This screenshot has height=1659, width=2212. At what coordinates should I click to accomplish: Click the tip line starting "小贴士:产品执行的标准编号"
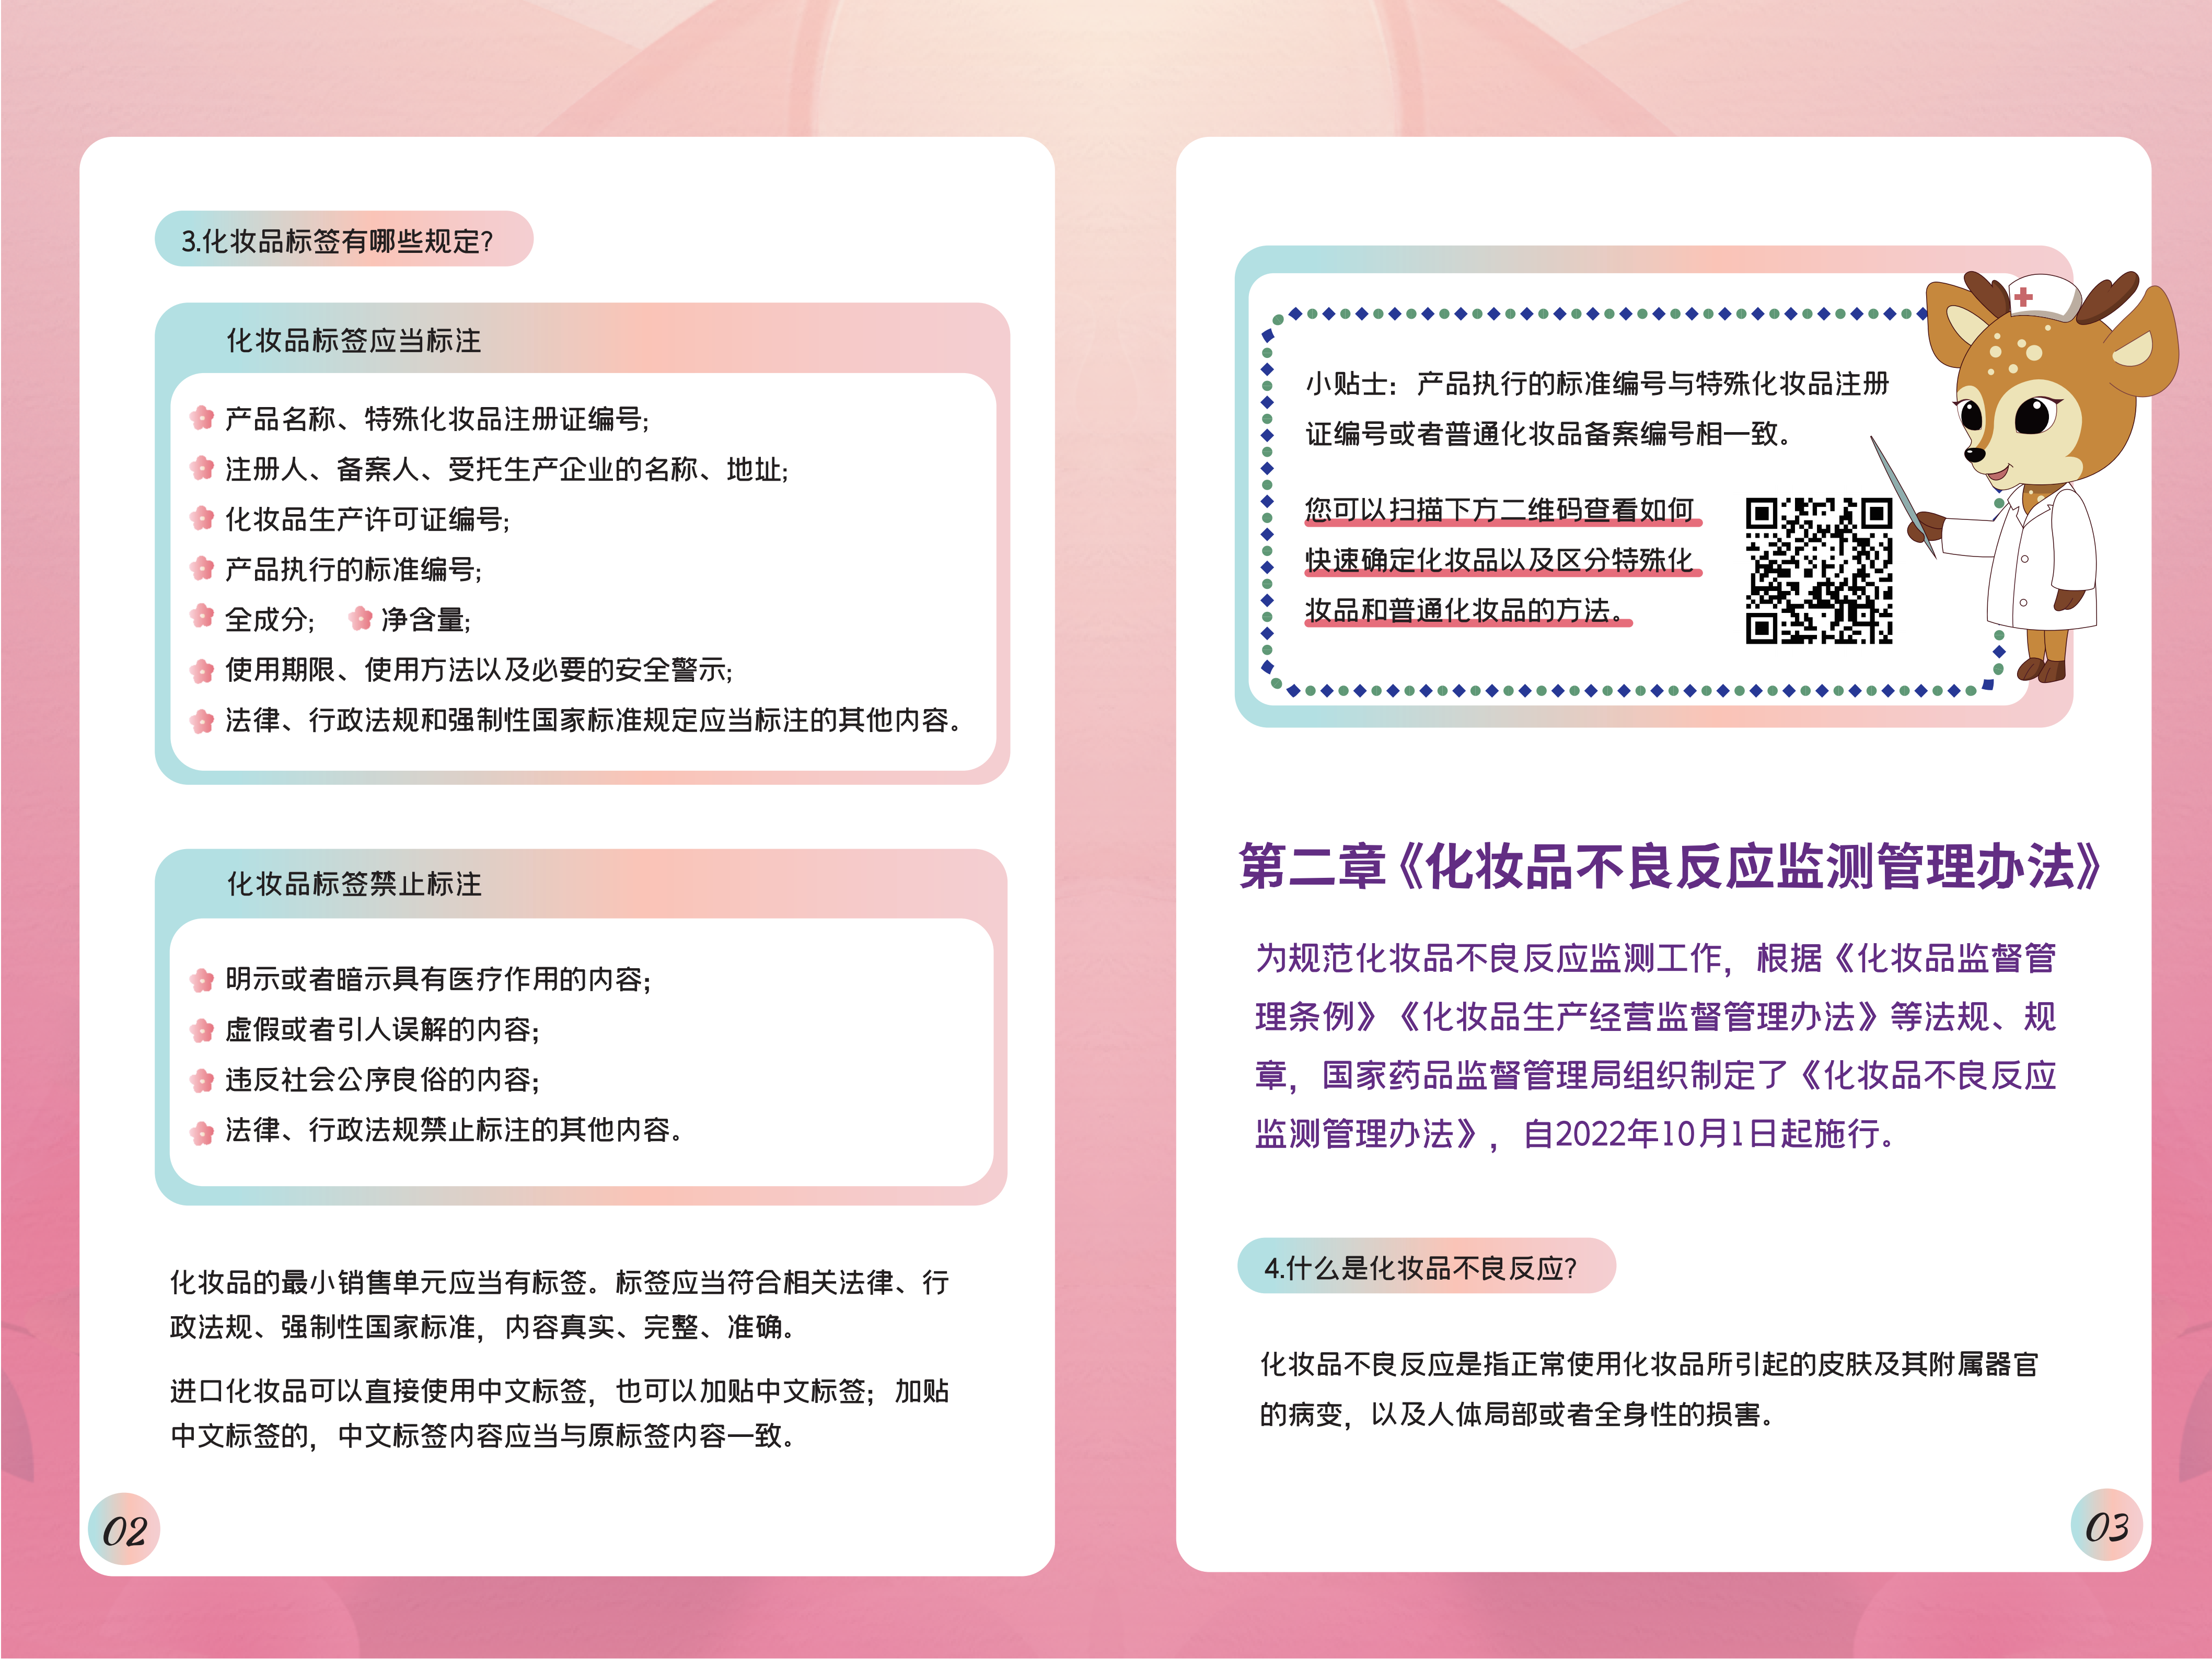[1597, 384]
